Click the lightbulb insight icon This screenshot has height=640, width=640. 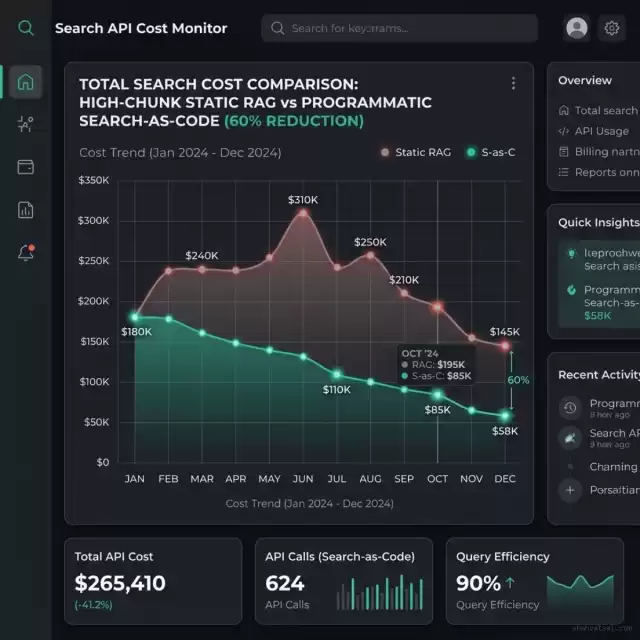[x=572, y=253]
